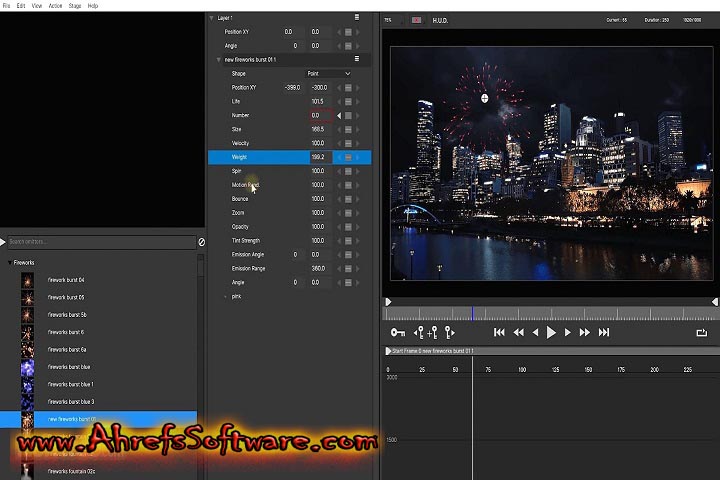Click the playback range start marker

click(388, 302)
